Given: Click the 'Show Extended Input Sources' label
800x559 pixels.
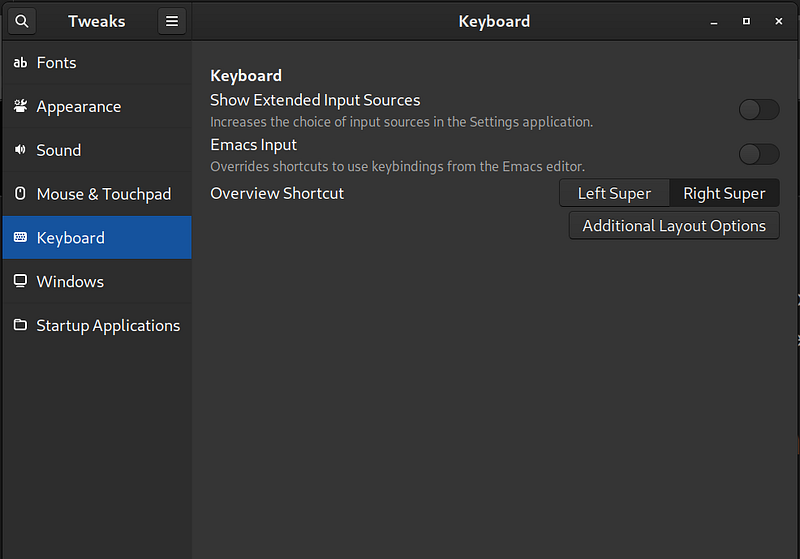Looking at the screenshot, I should click(315, 100).
